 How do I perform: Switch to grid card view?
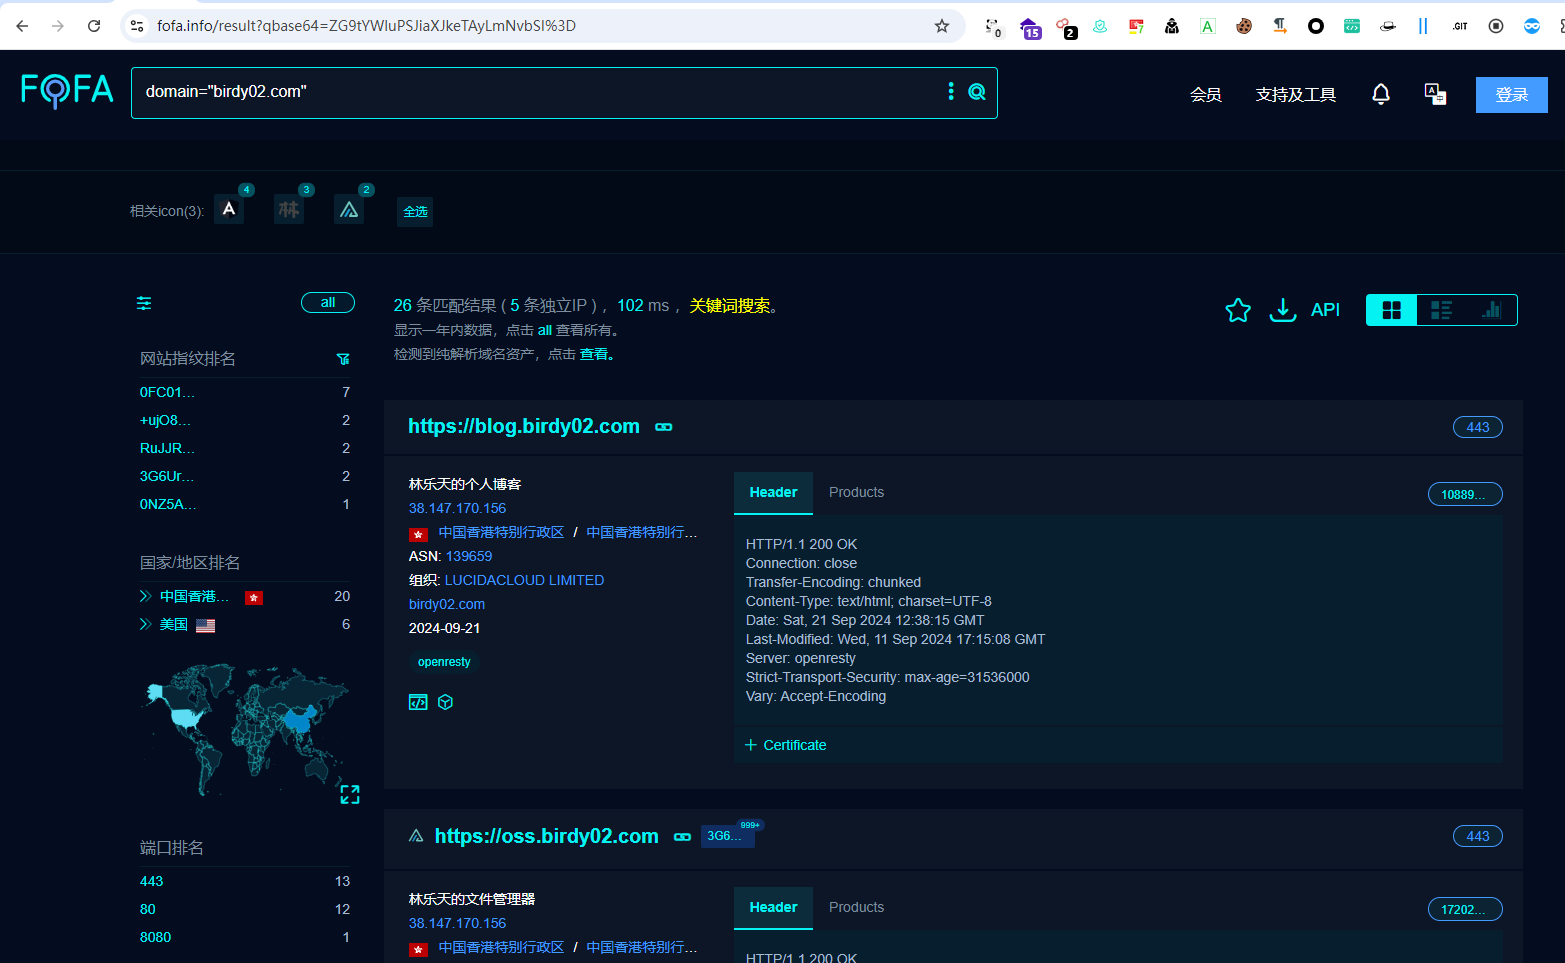1391,310
